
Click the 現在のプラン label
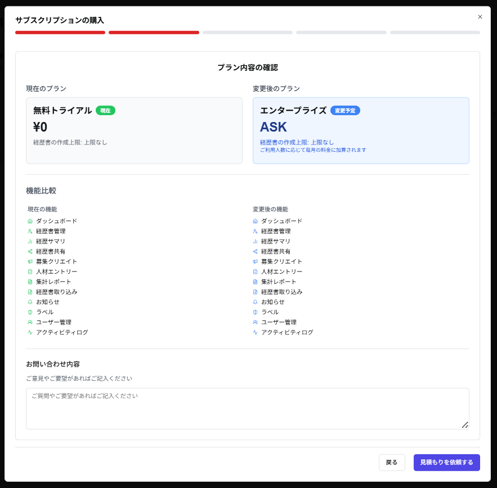coord(46,89)
